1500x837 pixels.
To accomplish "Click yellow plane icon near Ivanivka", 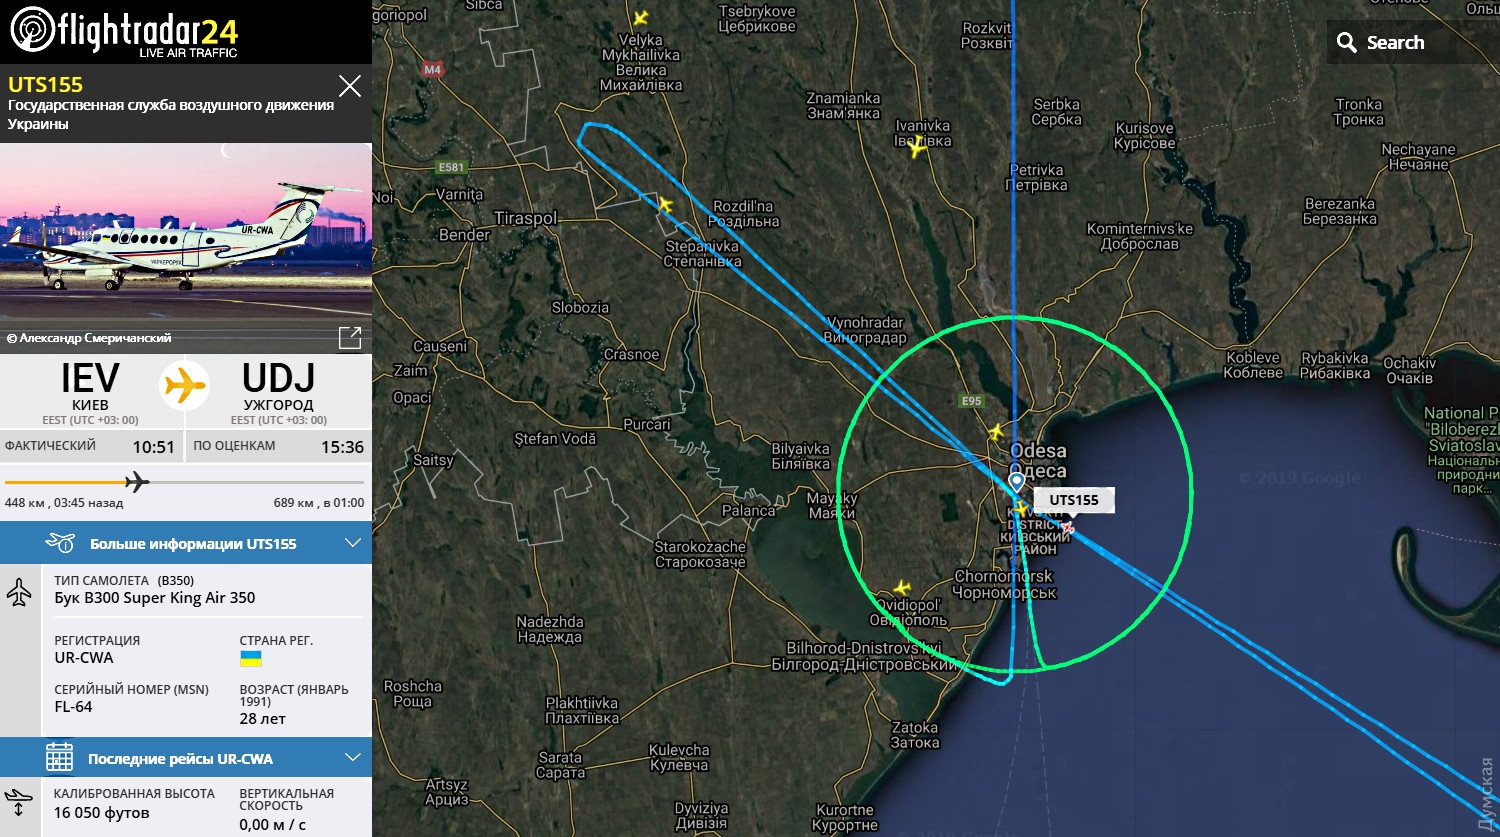I will point(917,148).
